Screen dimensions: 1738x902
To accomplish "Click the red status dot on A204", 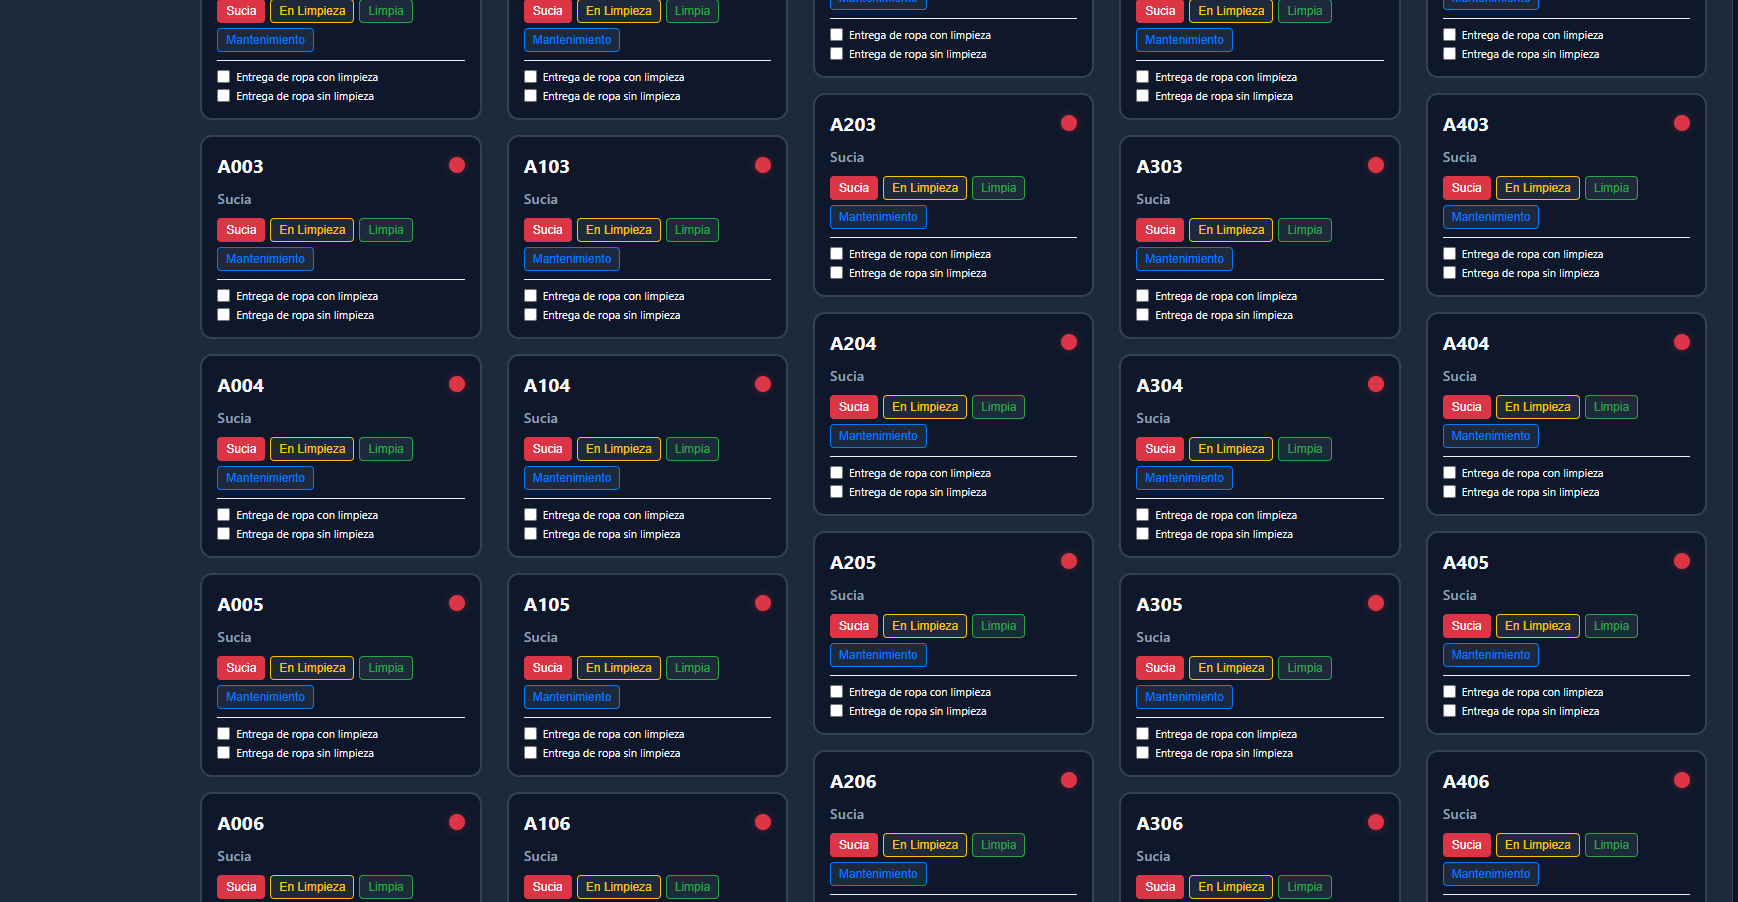I will click(1069, 342).
